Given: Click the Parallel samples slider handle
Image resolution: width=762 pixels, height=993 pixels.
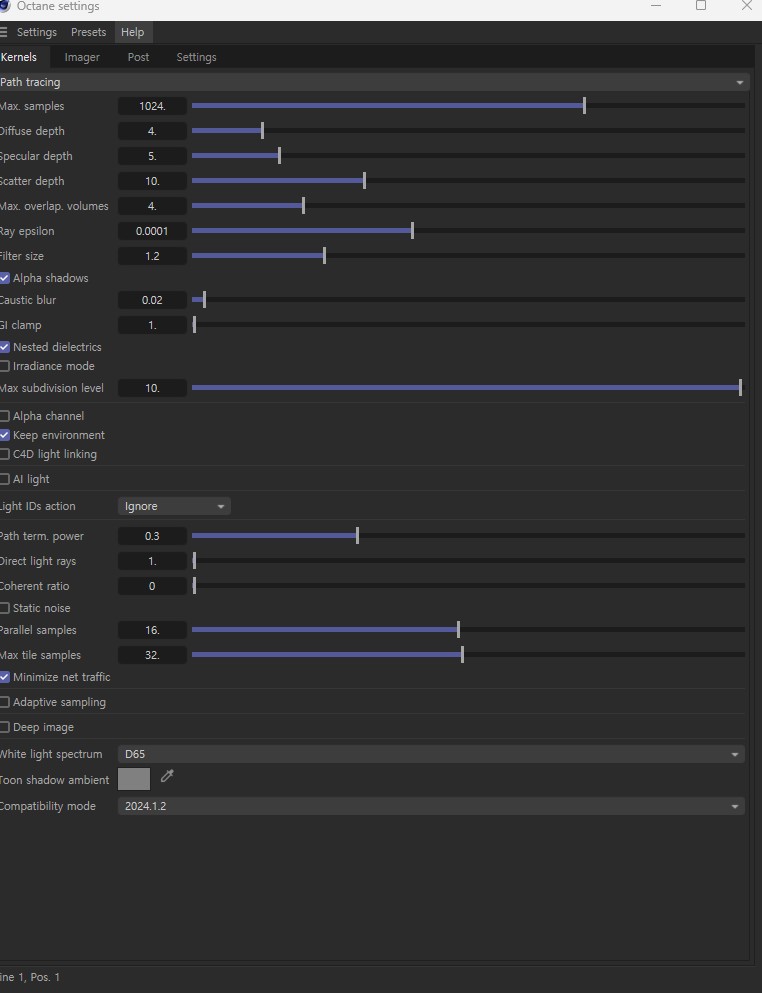Looking at the screenshot, I should point(458,630).
